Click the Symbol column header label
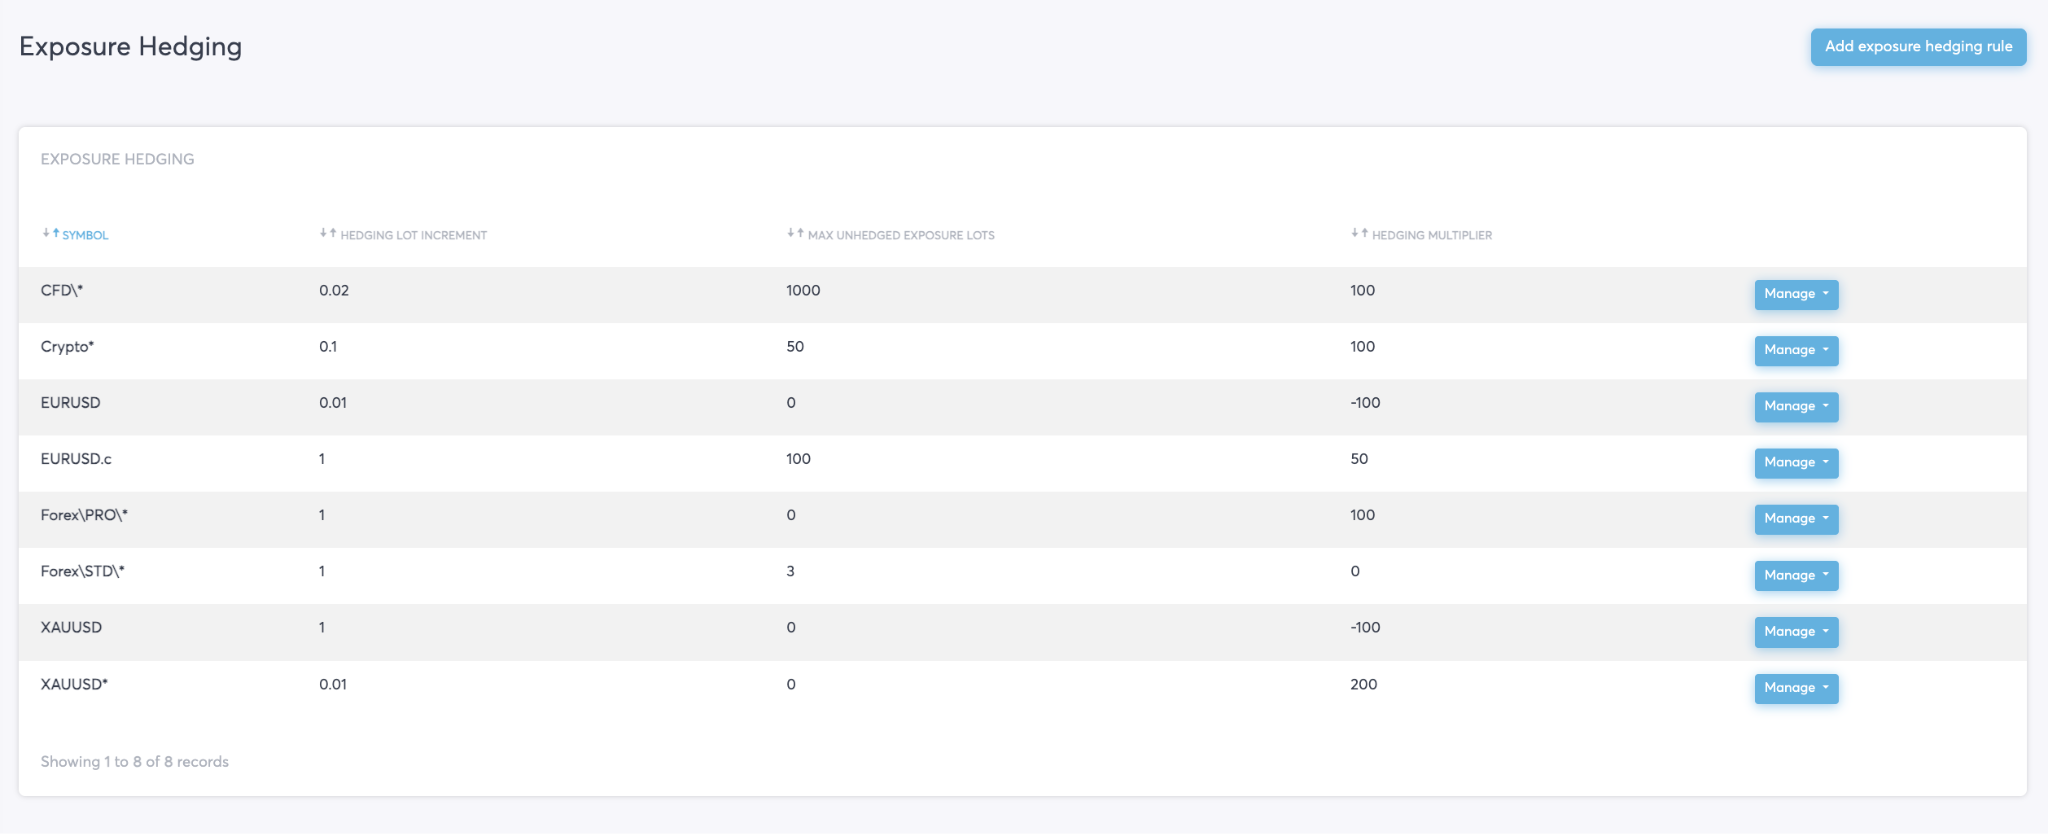 point(85,235)
